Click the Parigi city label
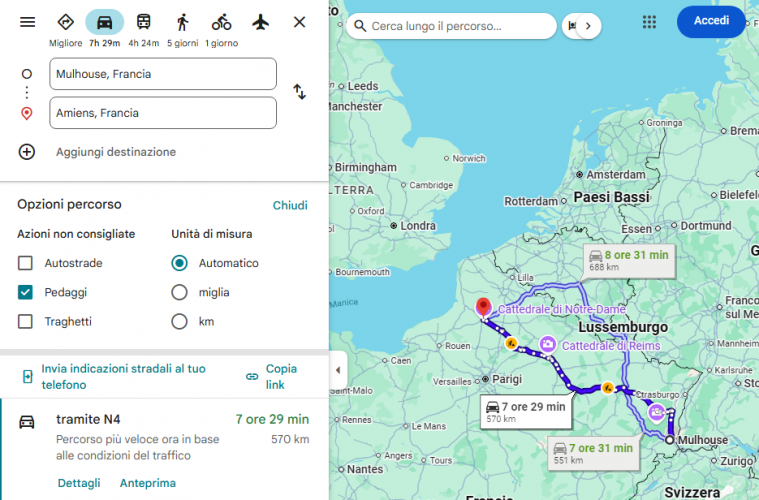The image size is (759, 500). point(507,379)
